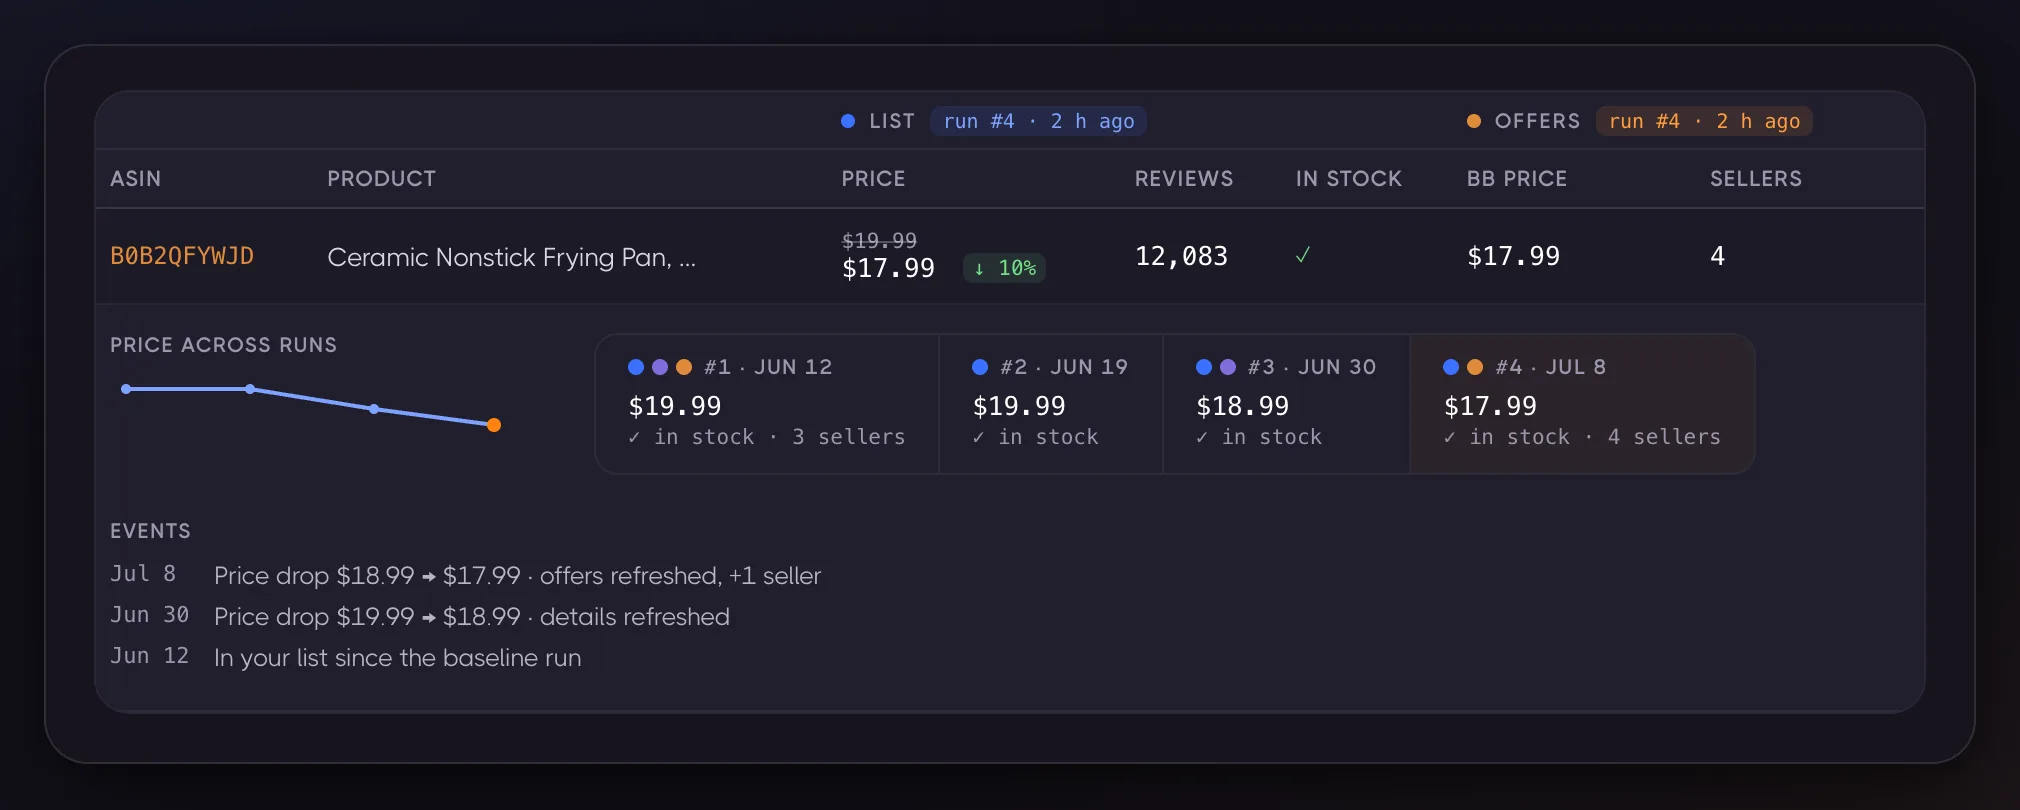Click the BB price $17.99 cell
This screenshot has height=810, width=2020.
[x=1513, y=256]
